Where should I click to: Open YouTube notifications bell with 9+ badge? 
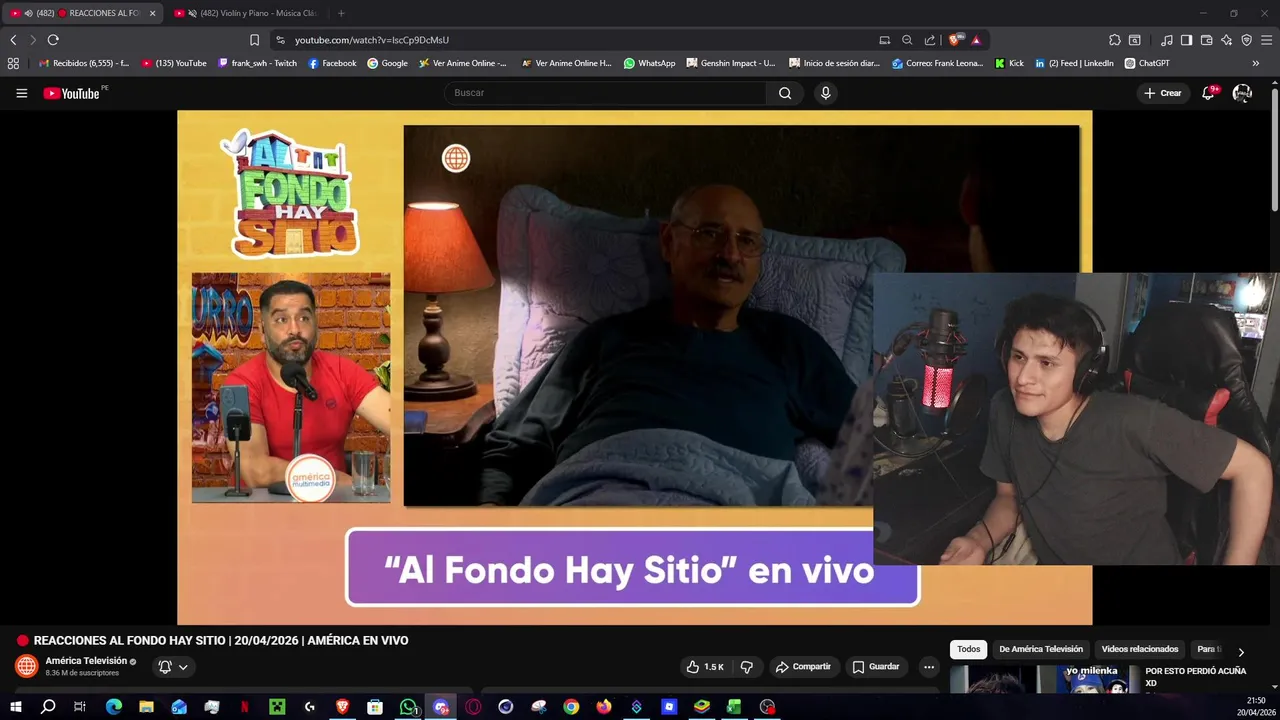coord(1209,93)
